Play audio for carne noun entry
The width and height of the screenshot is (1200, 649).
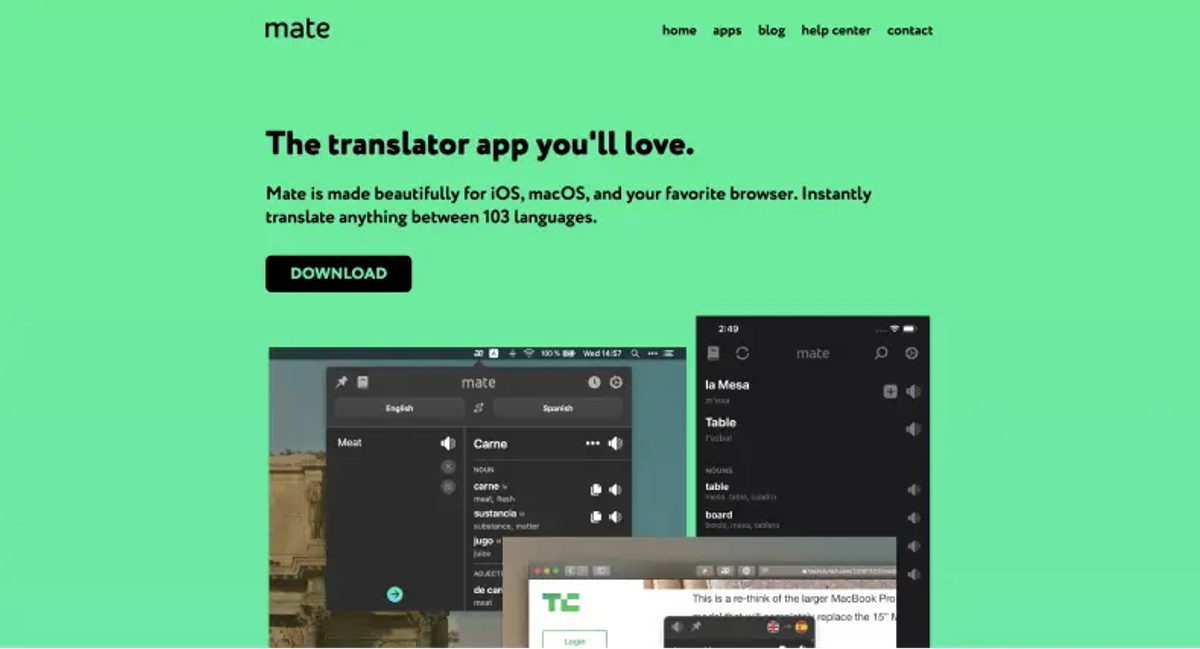(x=615, y=490)
